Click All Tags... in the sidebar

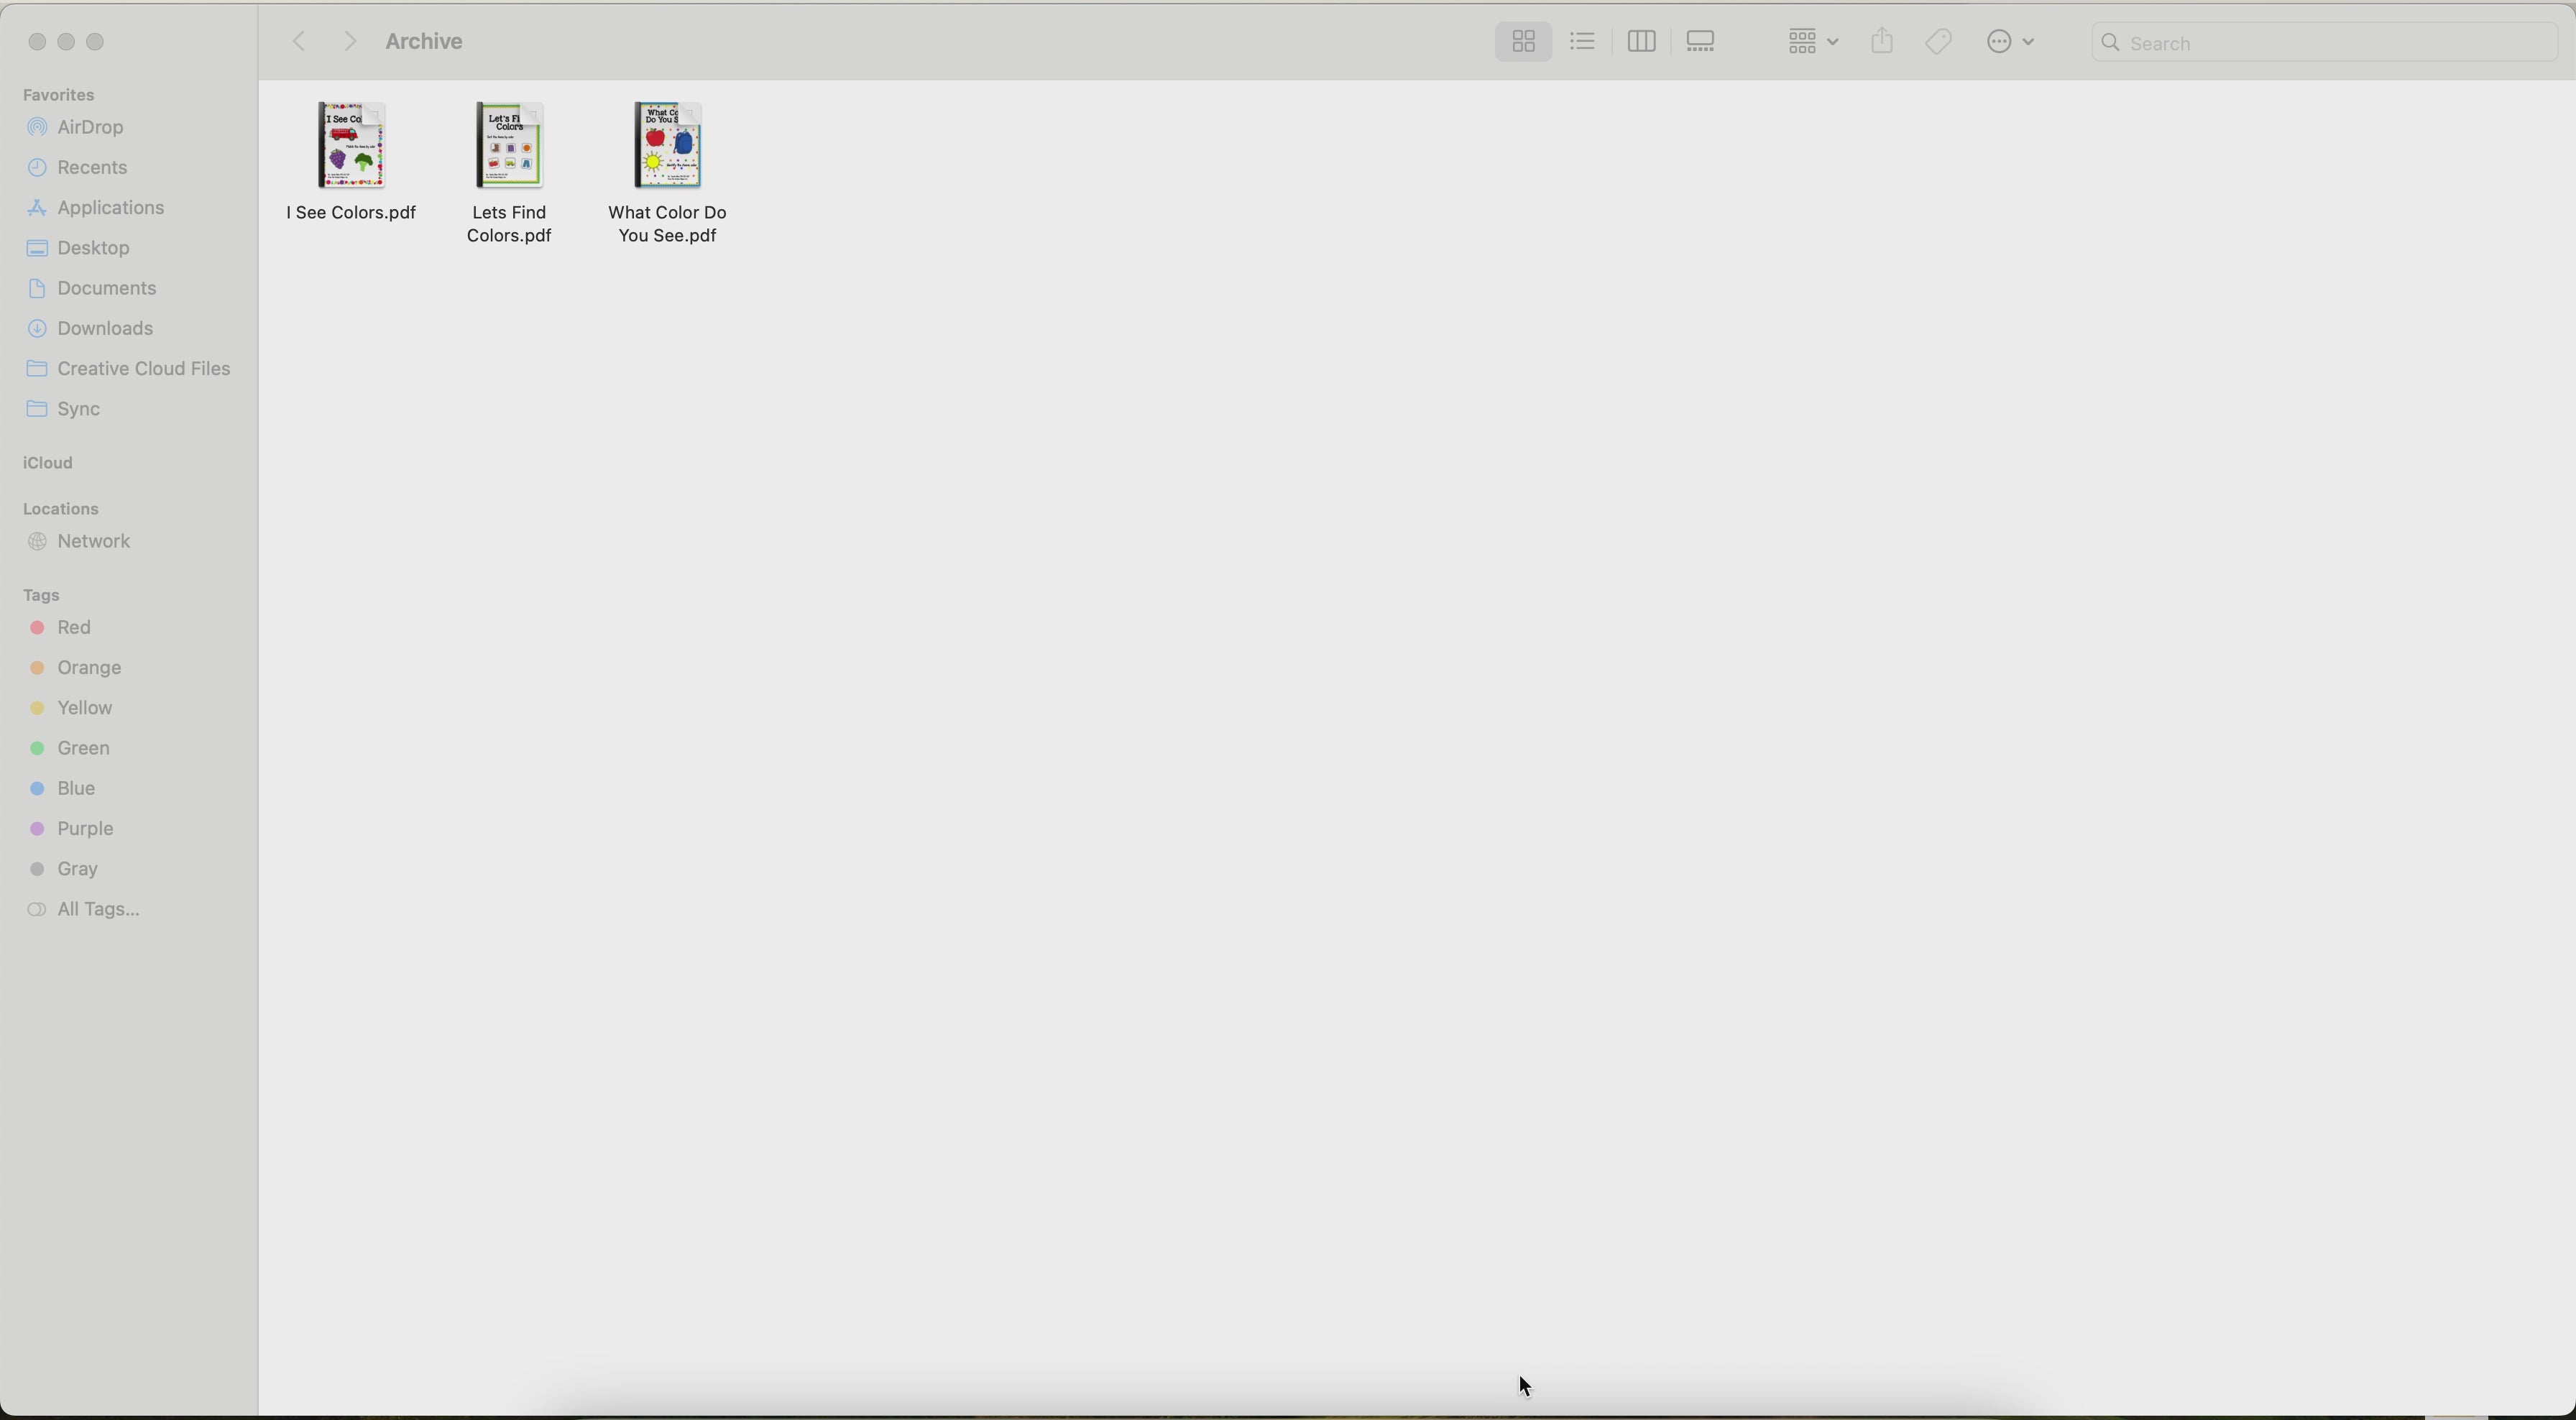click(x=98, y=911)
